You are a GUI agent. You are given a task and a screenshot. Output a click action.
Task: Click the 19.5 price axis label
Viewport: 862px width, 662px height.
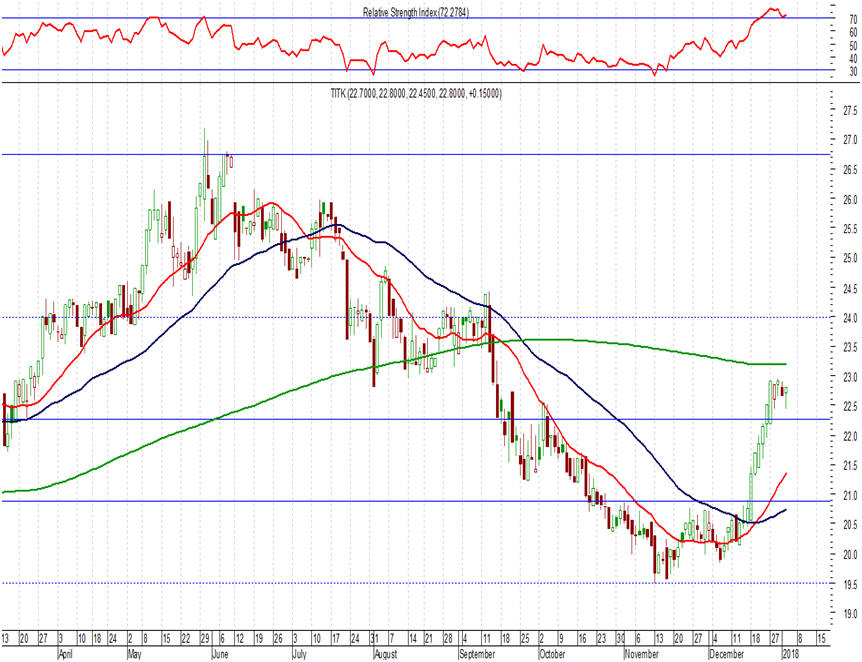[850, 584]
